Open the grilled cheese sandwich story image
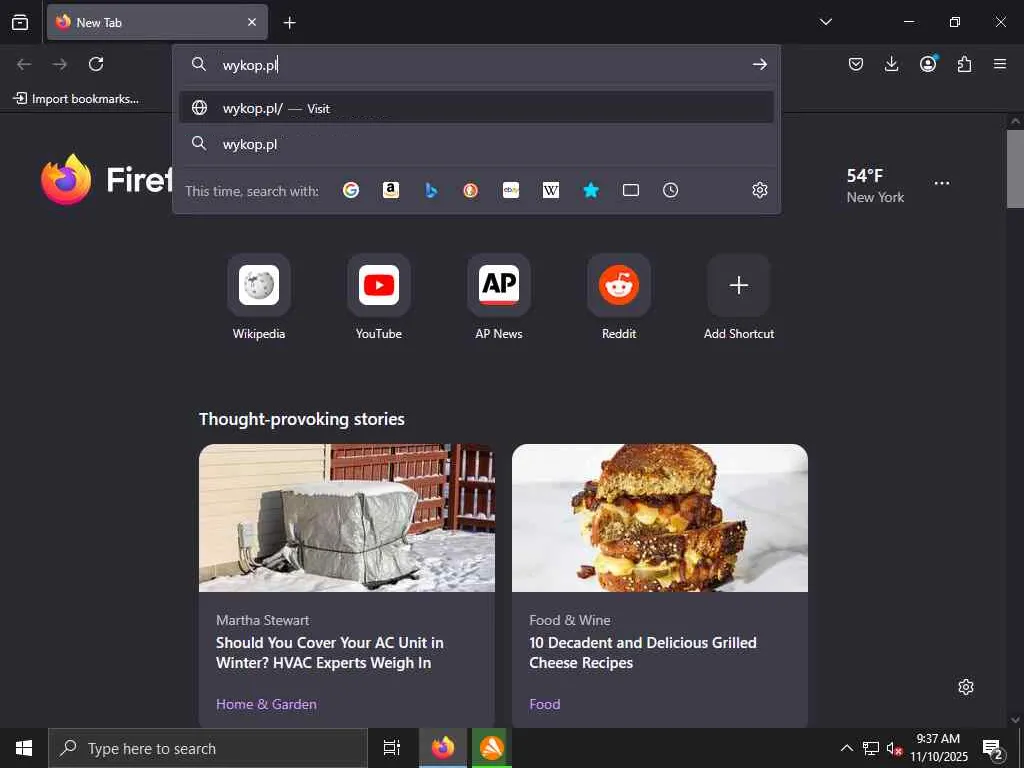This screenshot has height=768, width=1024. tap(660, 518)
